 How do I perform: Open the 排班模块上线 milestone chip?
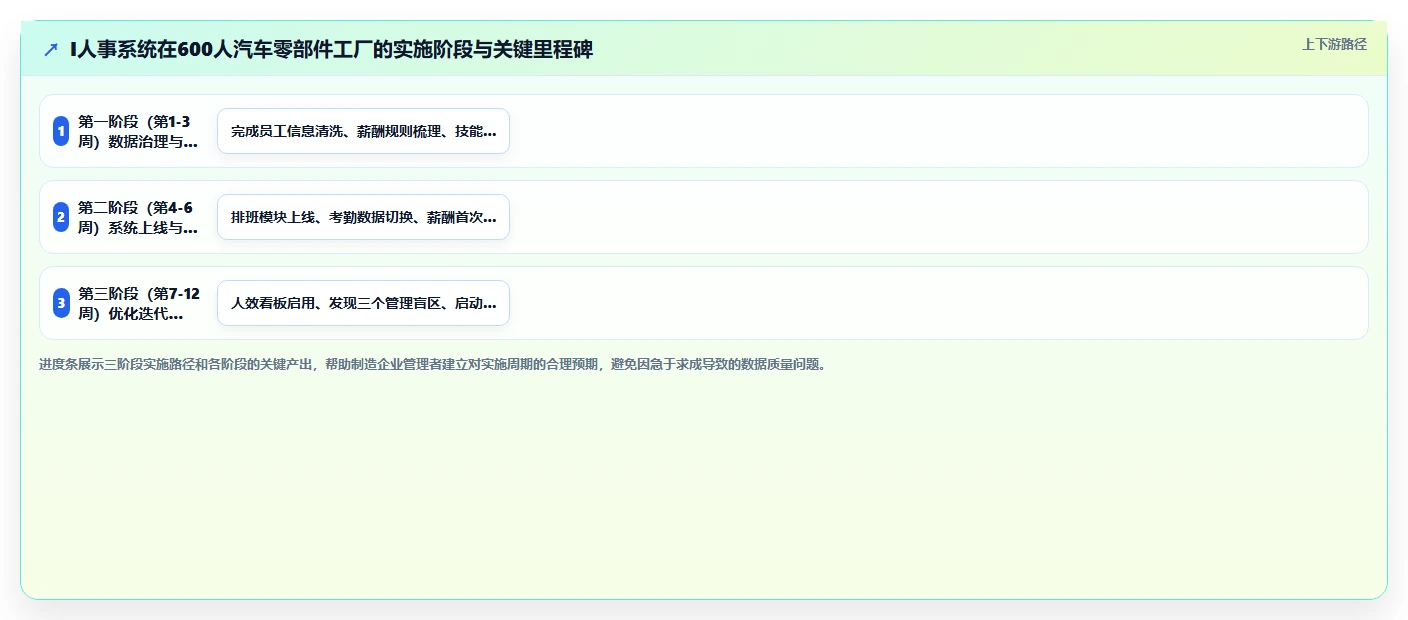tap(363, 217)
